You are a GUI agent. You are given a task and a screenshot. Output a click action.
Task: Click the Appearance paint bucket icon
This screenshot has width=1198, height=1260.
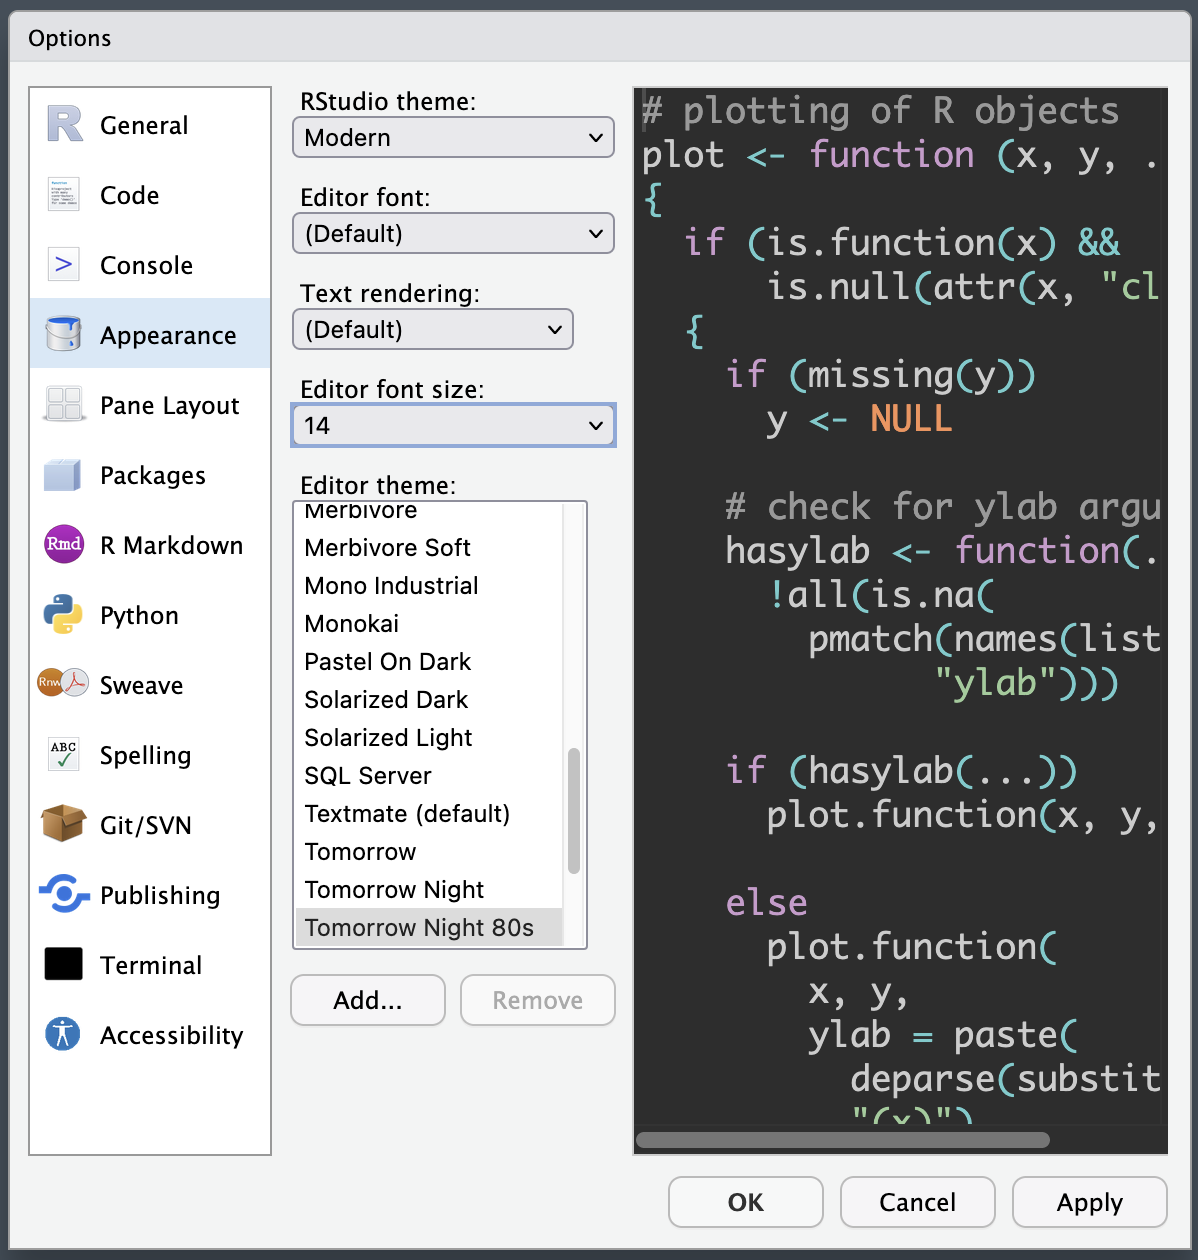tap(63, 333)
